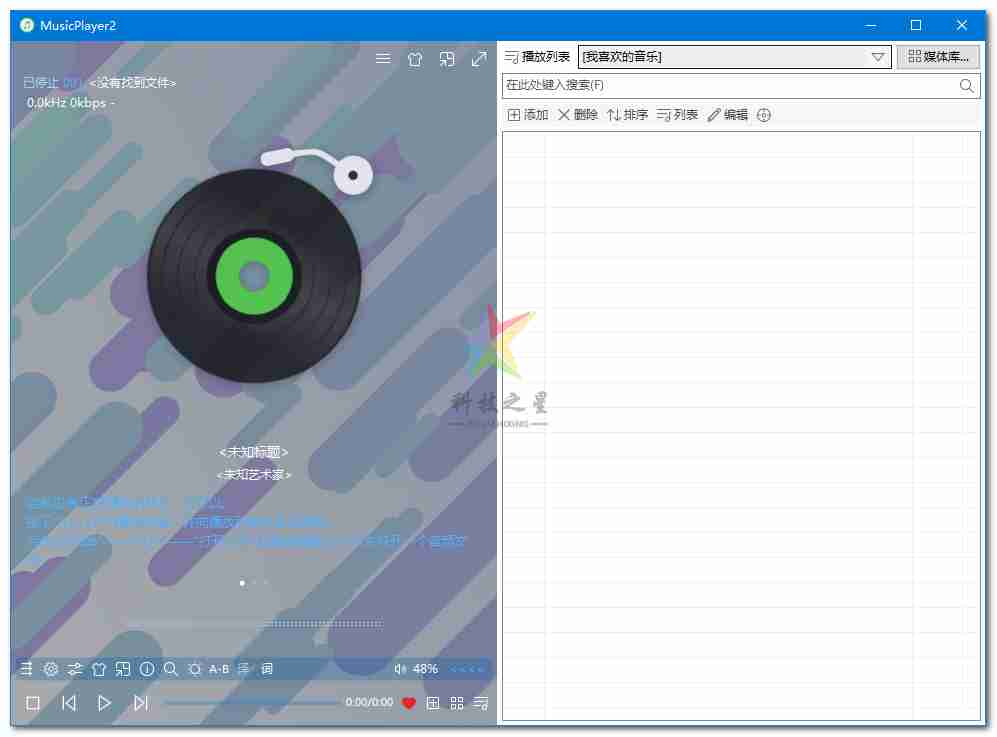Click the magnifier find icon in bottom toolbar
This screenshot has height=737, width=997.
[171, 669]
